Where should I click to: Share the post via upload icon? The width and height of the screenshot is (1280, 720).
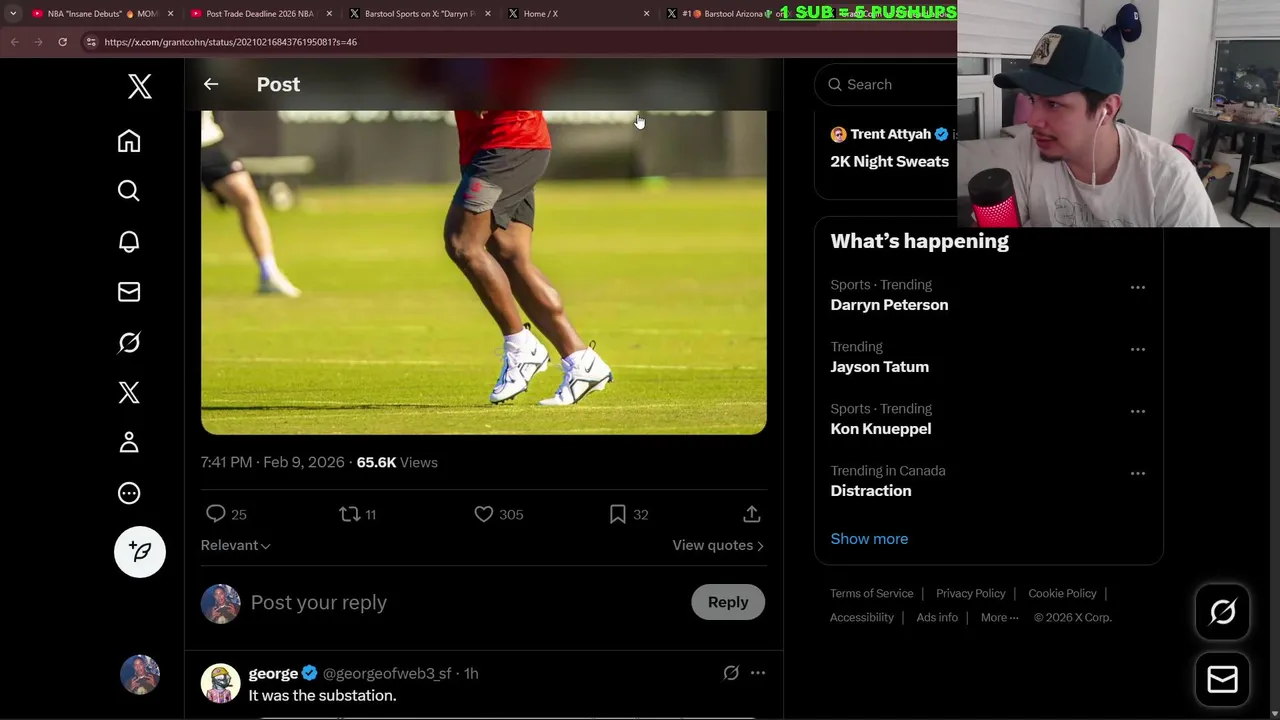752,514
